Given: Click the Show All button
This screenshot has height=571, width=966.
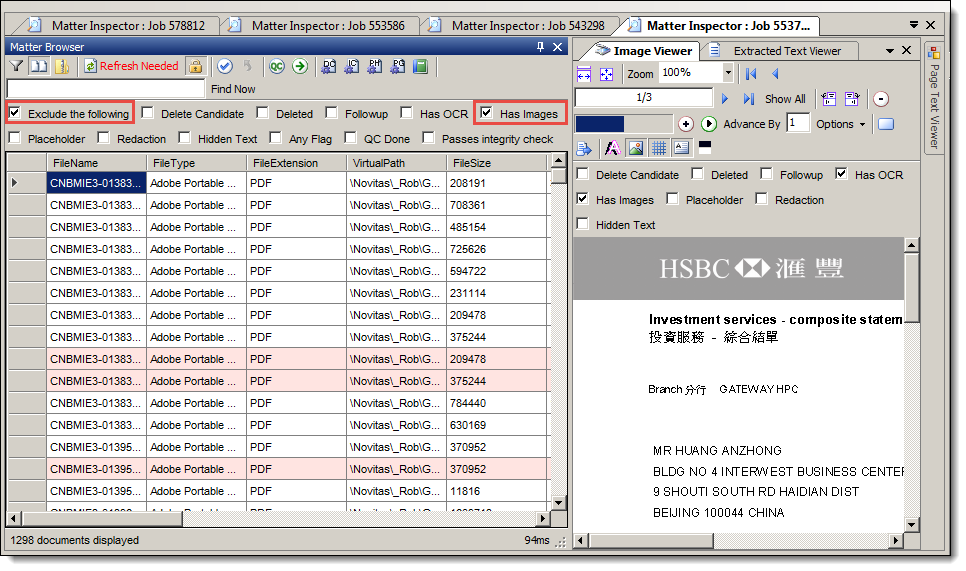Looking at the screenshot, I should click(x=785, y=99).
